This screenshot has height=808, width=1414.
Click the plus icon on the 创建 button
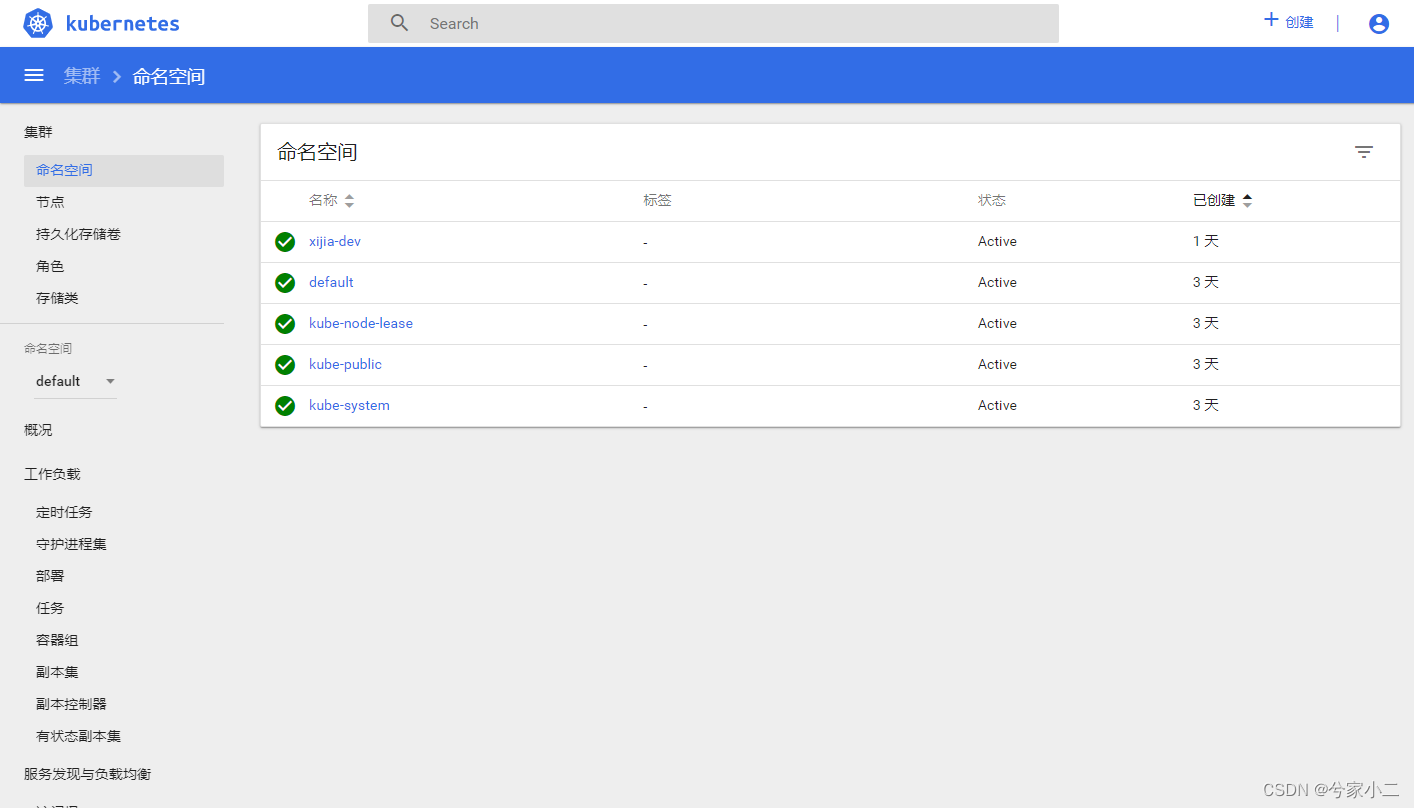(x=1270, y=18)
